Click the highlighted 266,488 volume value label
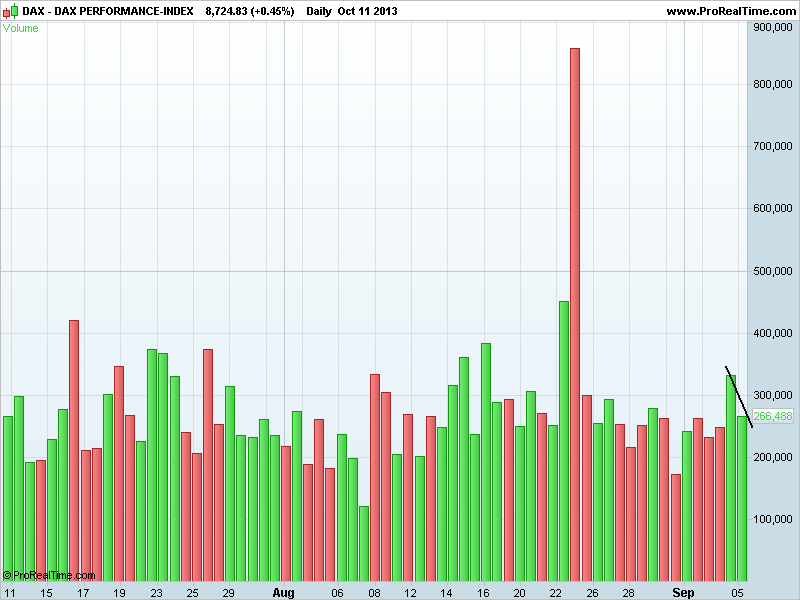The width and height of the screenshot is (800, 600). pos(773,416)
